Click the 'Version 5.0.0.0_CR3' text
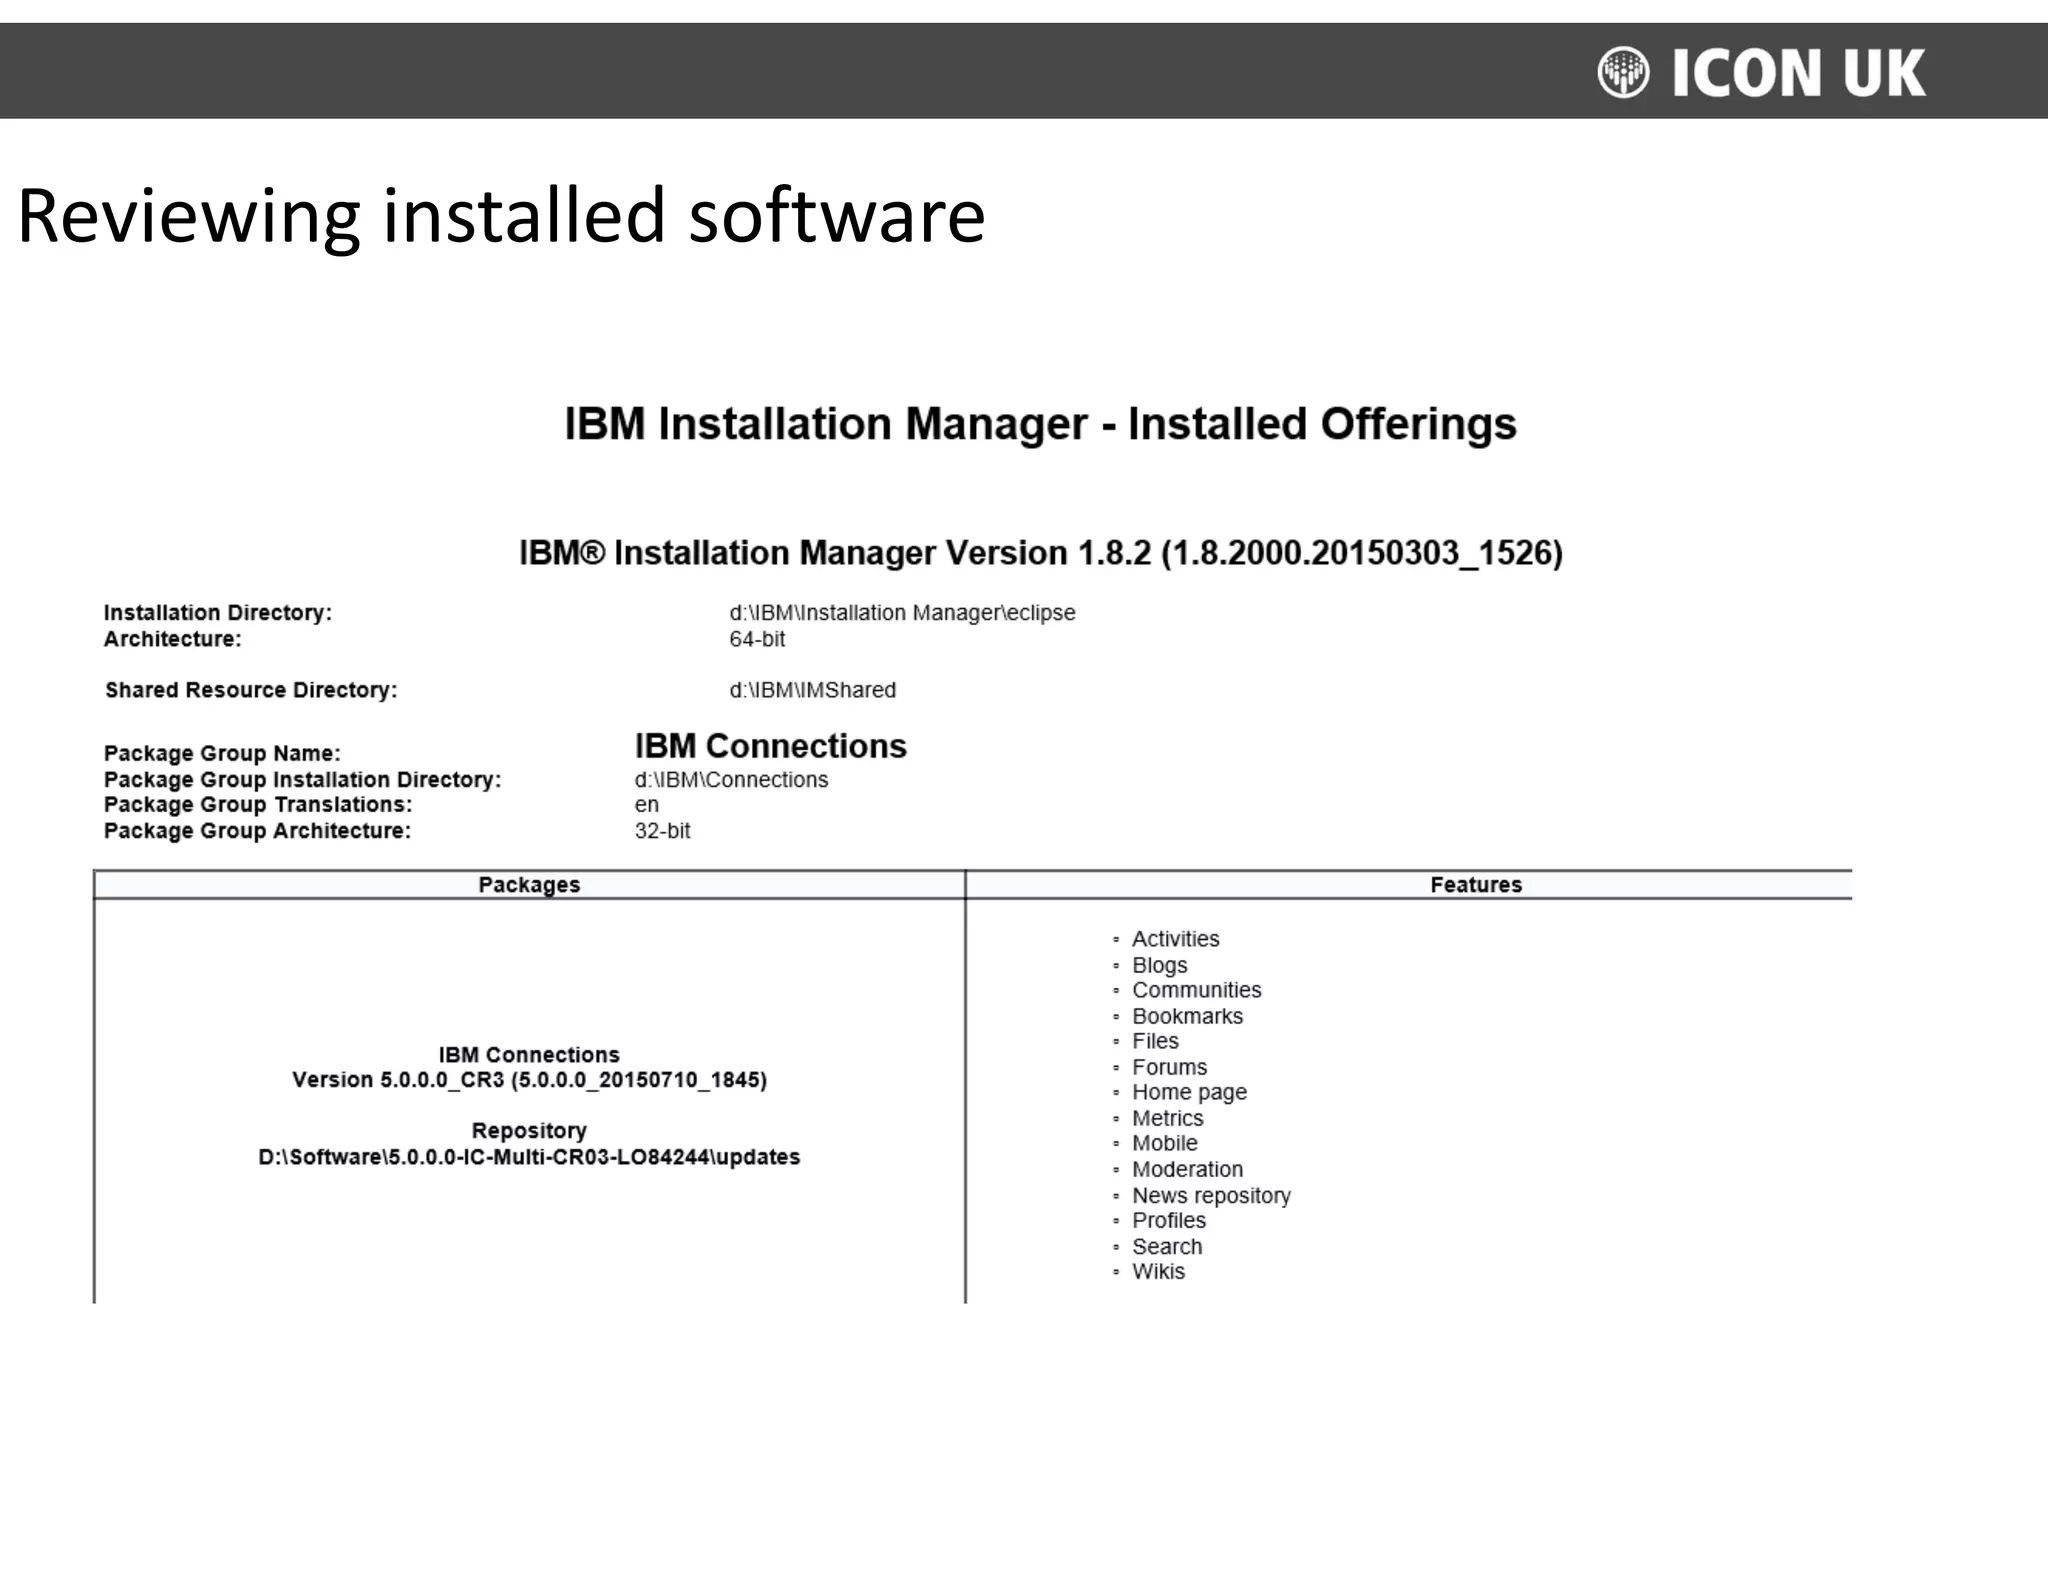 tap(529, 1080)
